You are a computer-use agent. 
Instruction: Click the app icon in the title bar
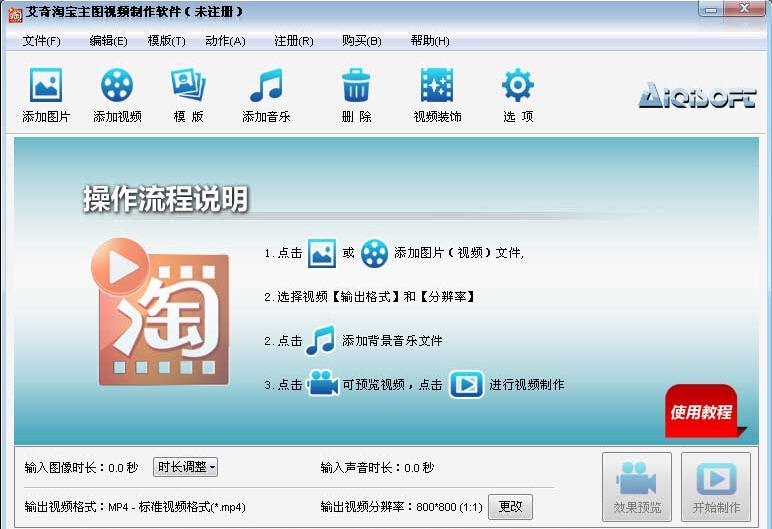tap(15, 13)
